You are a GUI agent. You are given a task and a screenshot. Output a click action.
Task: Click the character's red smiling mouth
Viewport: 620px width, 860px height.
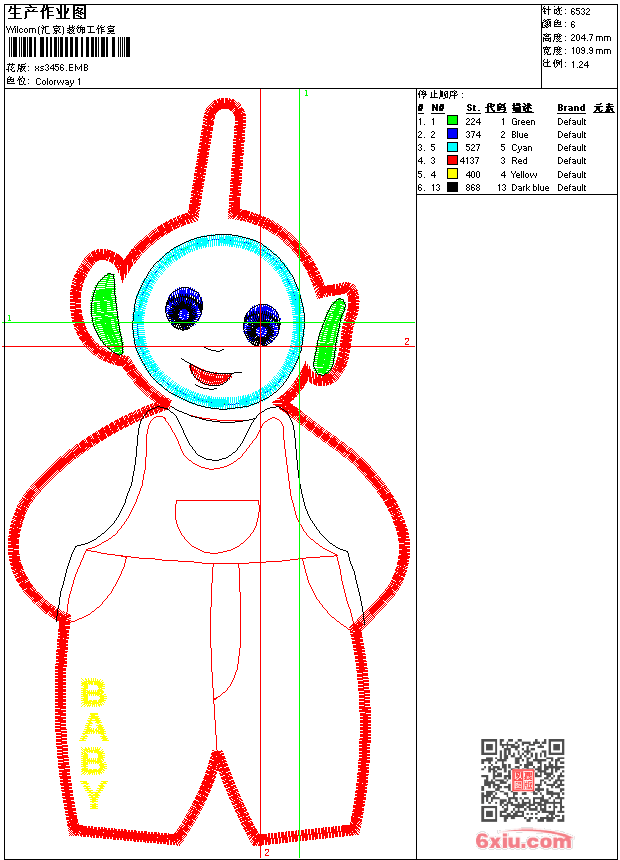click(211, 374)
